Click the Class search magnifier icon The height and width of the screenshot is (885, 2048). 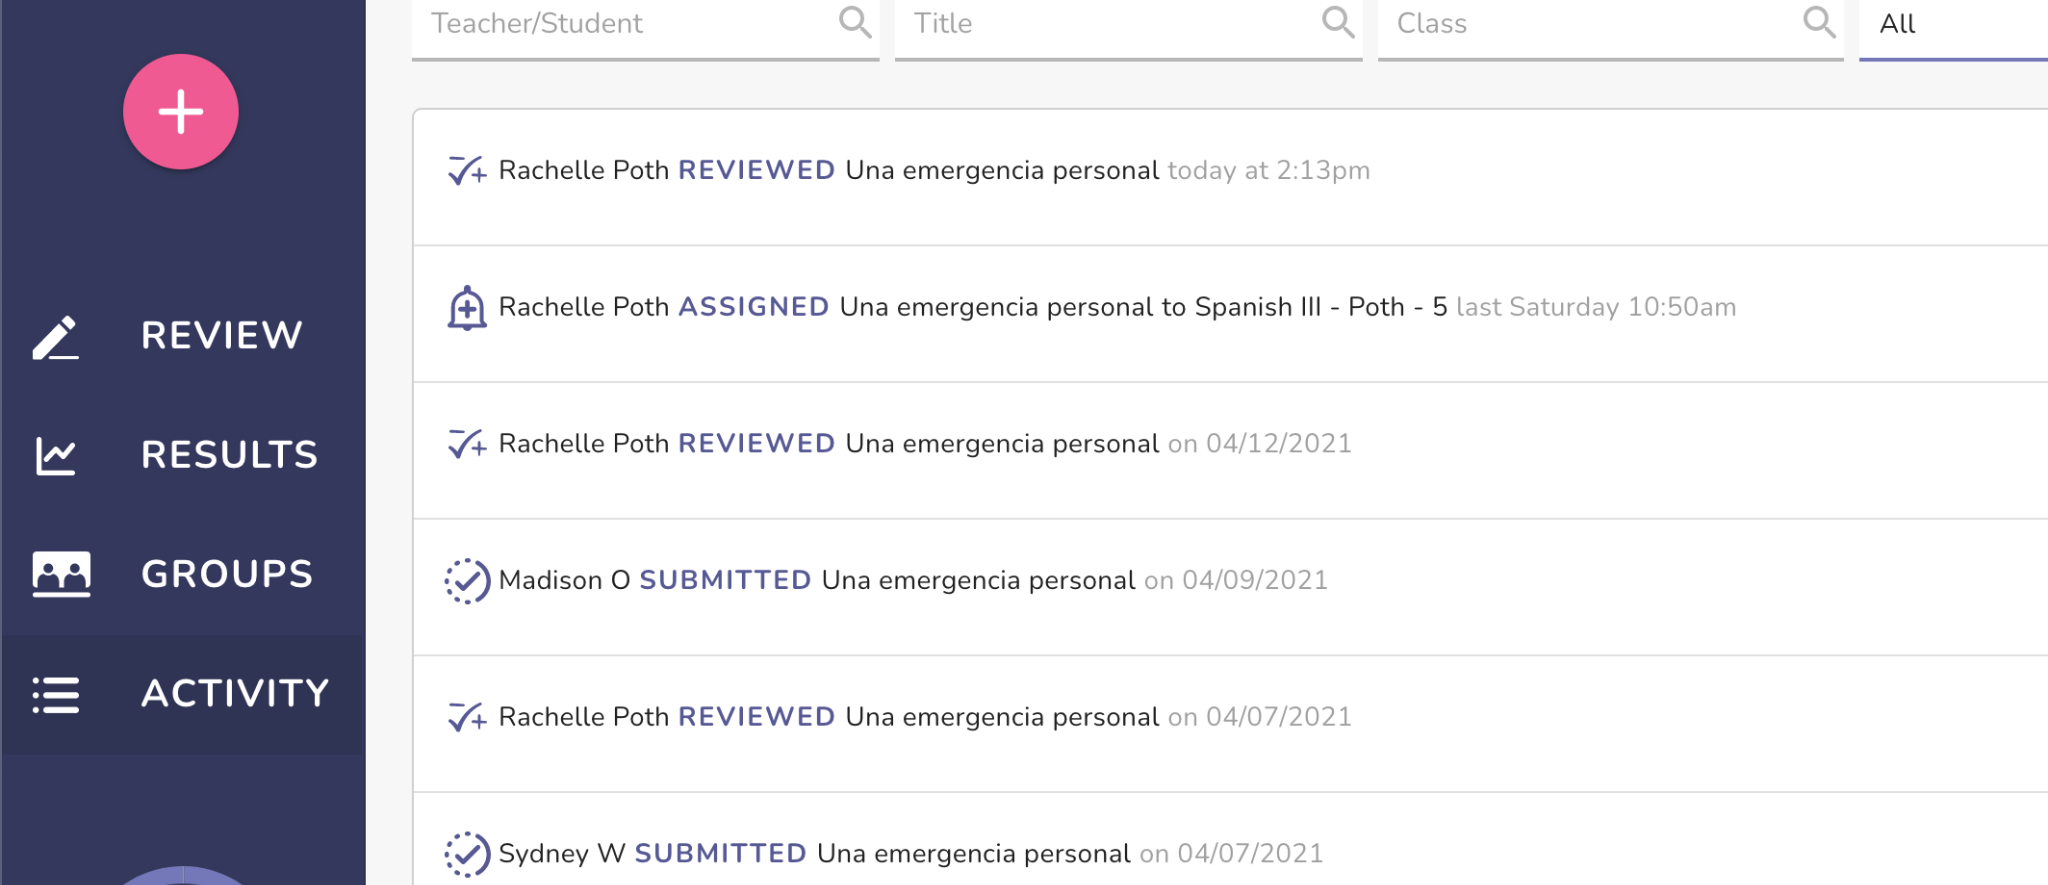coord(1819,22)
